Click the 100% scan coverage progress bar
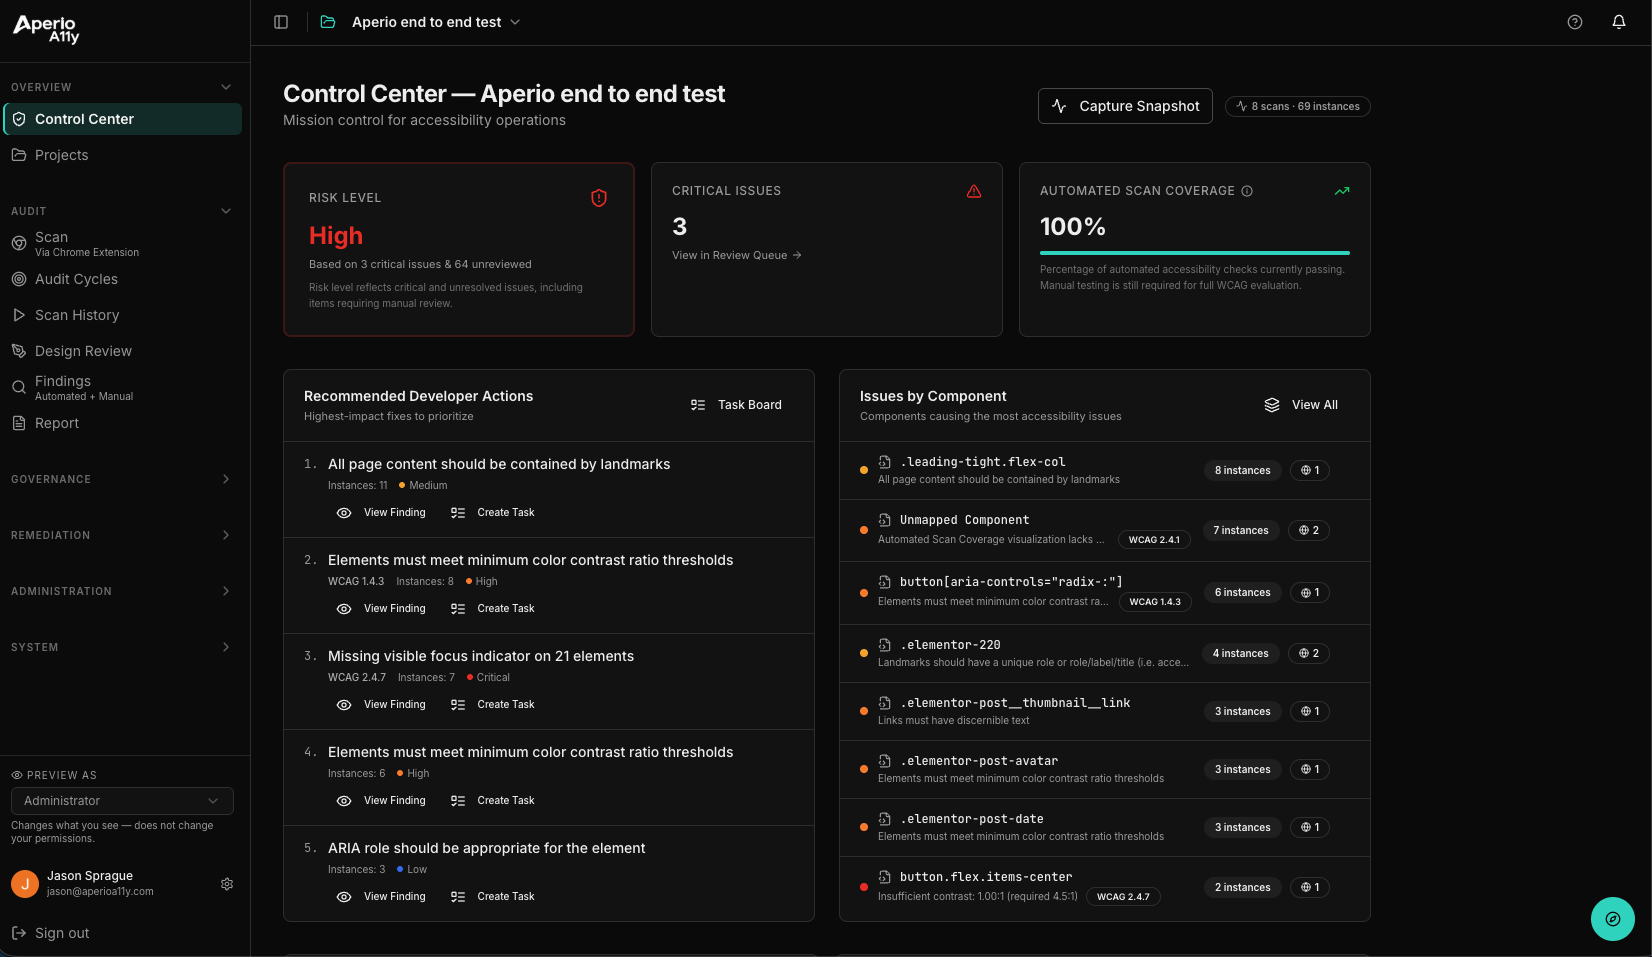1652x957 pixels. point(1195,253)
